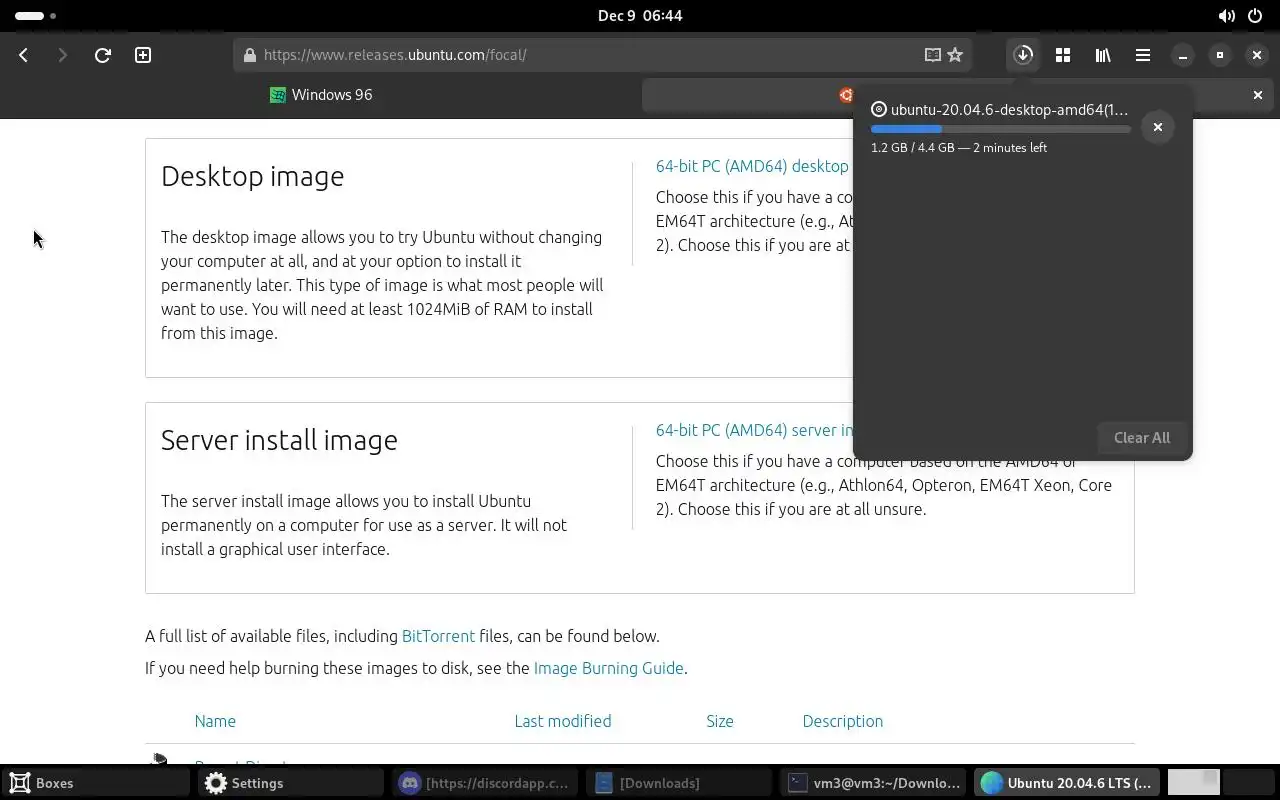Open the clock calendar Dec 9 06:44
Screen dimensions: 1280x800
(640, 16)
